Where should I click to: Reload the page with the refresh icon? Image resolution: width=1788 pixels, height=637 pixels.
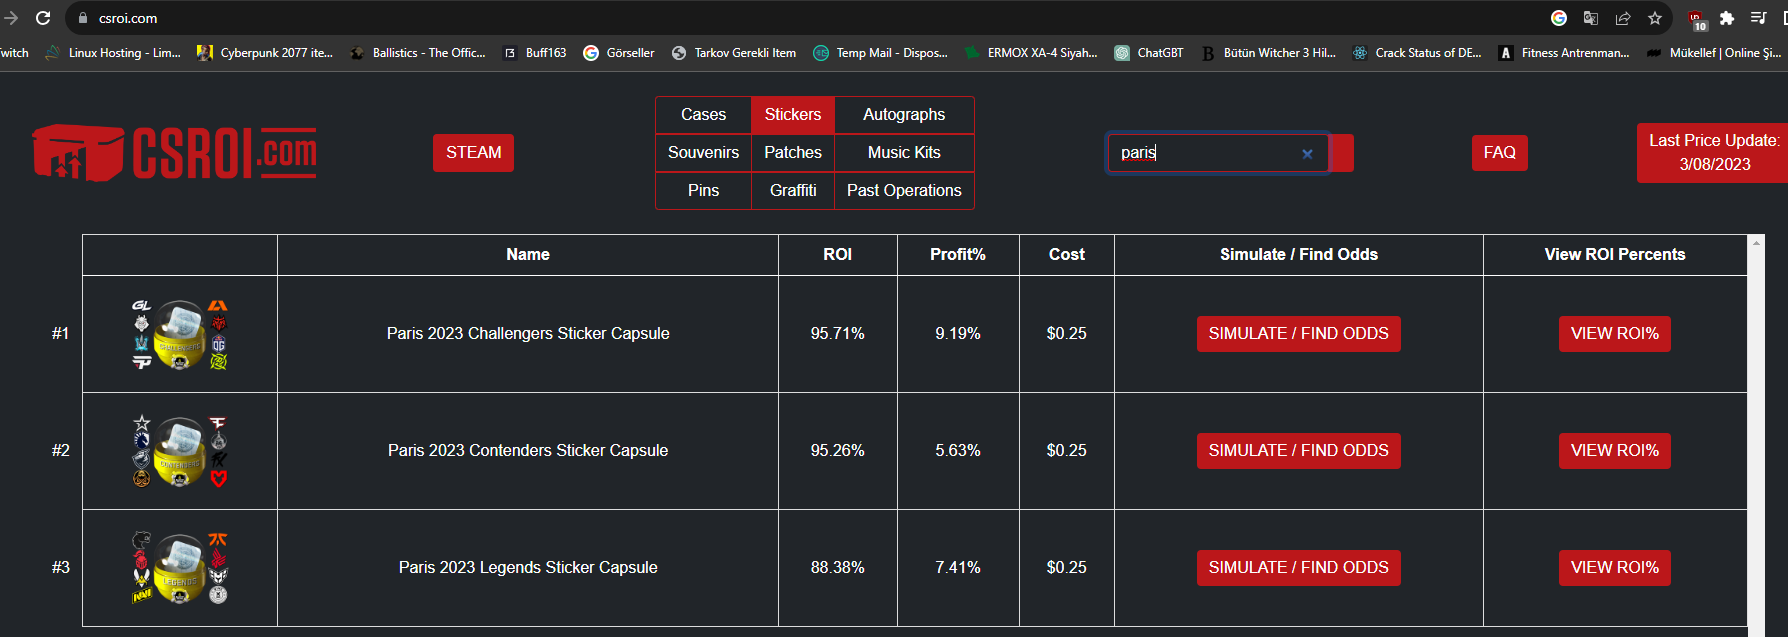(x=43, y=18)
